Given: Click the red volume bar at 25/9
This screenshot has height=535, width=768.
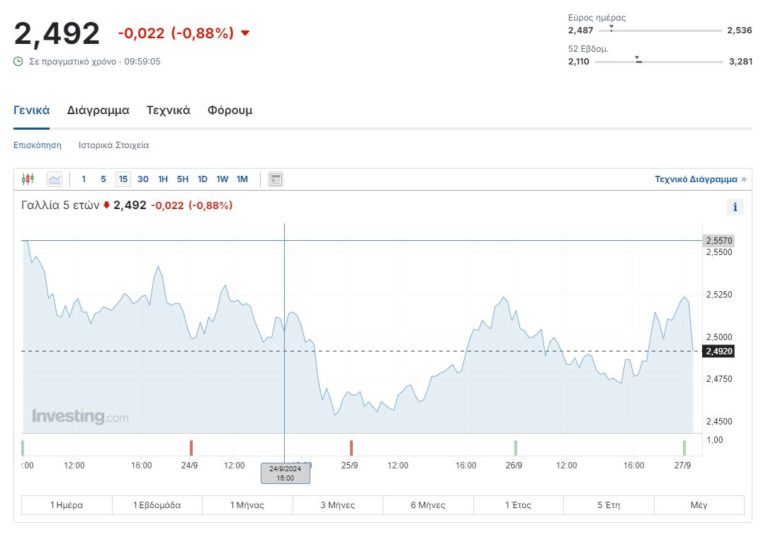Looking at the screenshot, I should (x=351, y=447).
